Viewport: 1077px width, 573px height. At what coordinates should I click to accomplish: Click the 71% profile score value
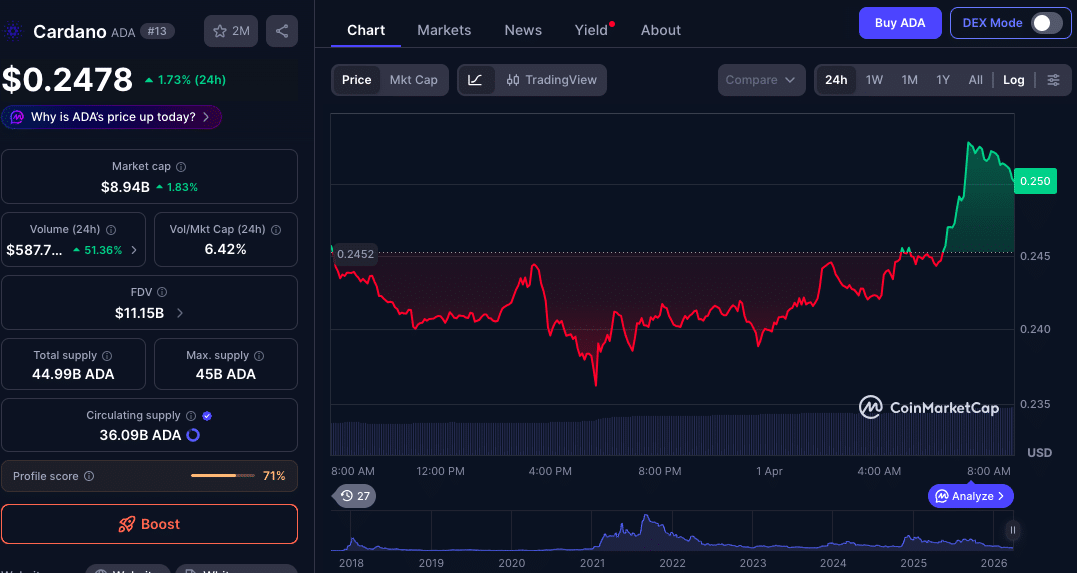[x=274, y=475]
